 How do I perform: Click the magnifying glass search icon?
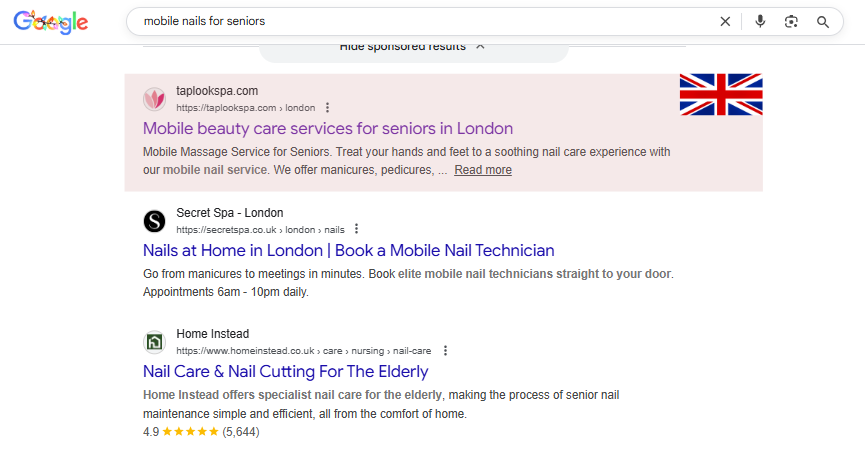pos(823,21)
